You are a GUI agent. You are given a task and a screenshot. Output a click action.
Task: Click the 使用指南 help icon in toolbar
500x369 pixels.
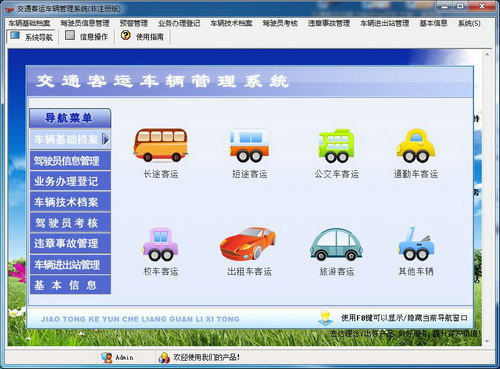pyautogui.click(x=125, y=35)
